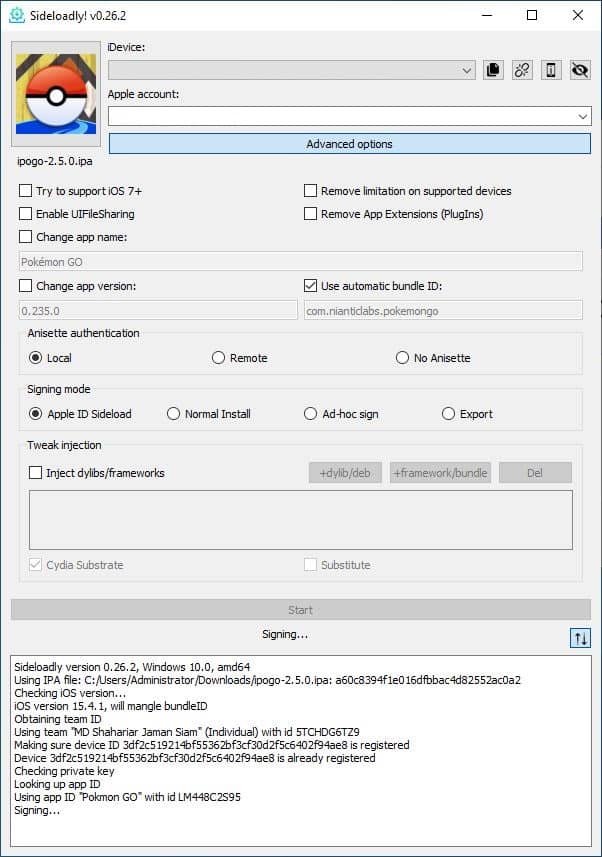The image size is (602, 857).
Task: Open the Apple account dropdown
Action: [x=349, y=116]
